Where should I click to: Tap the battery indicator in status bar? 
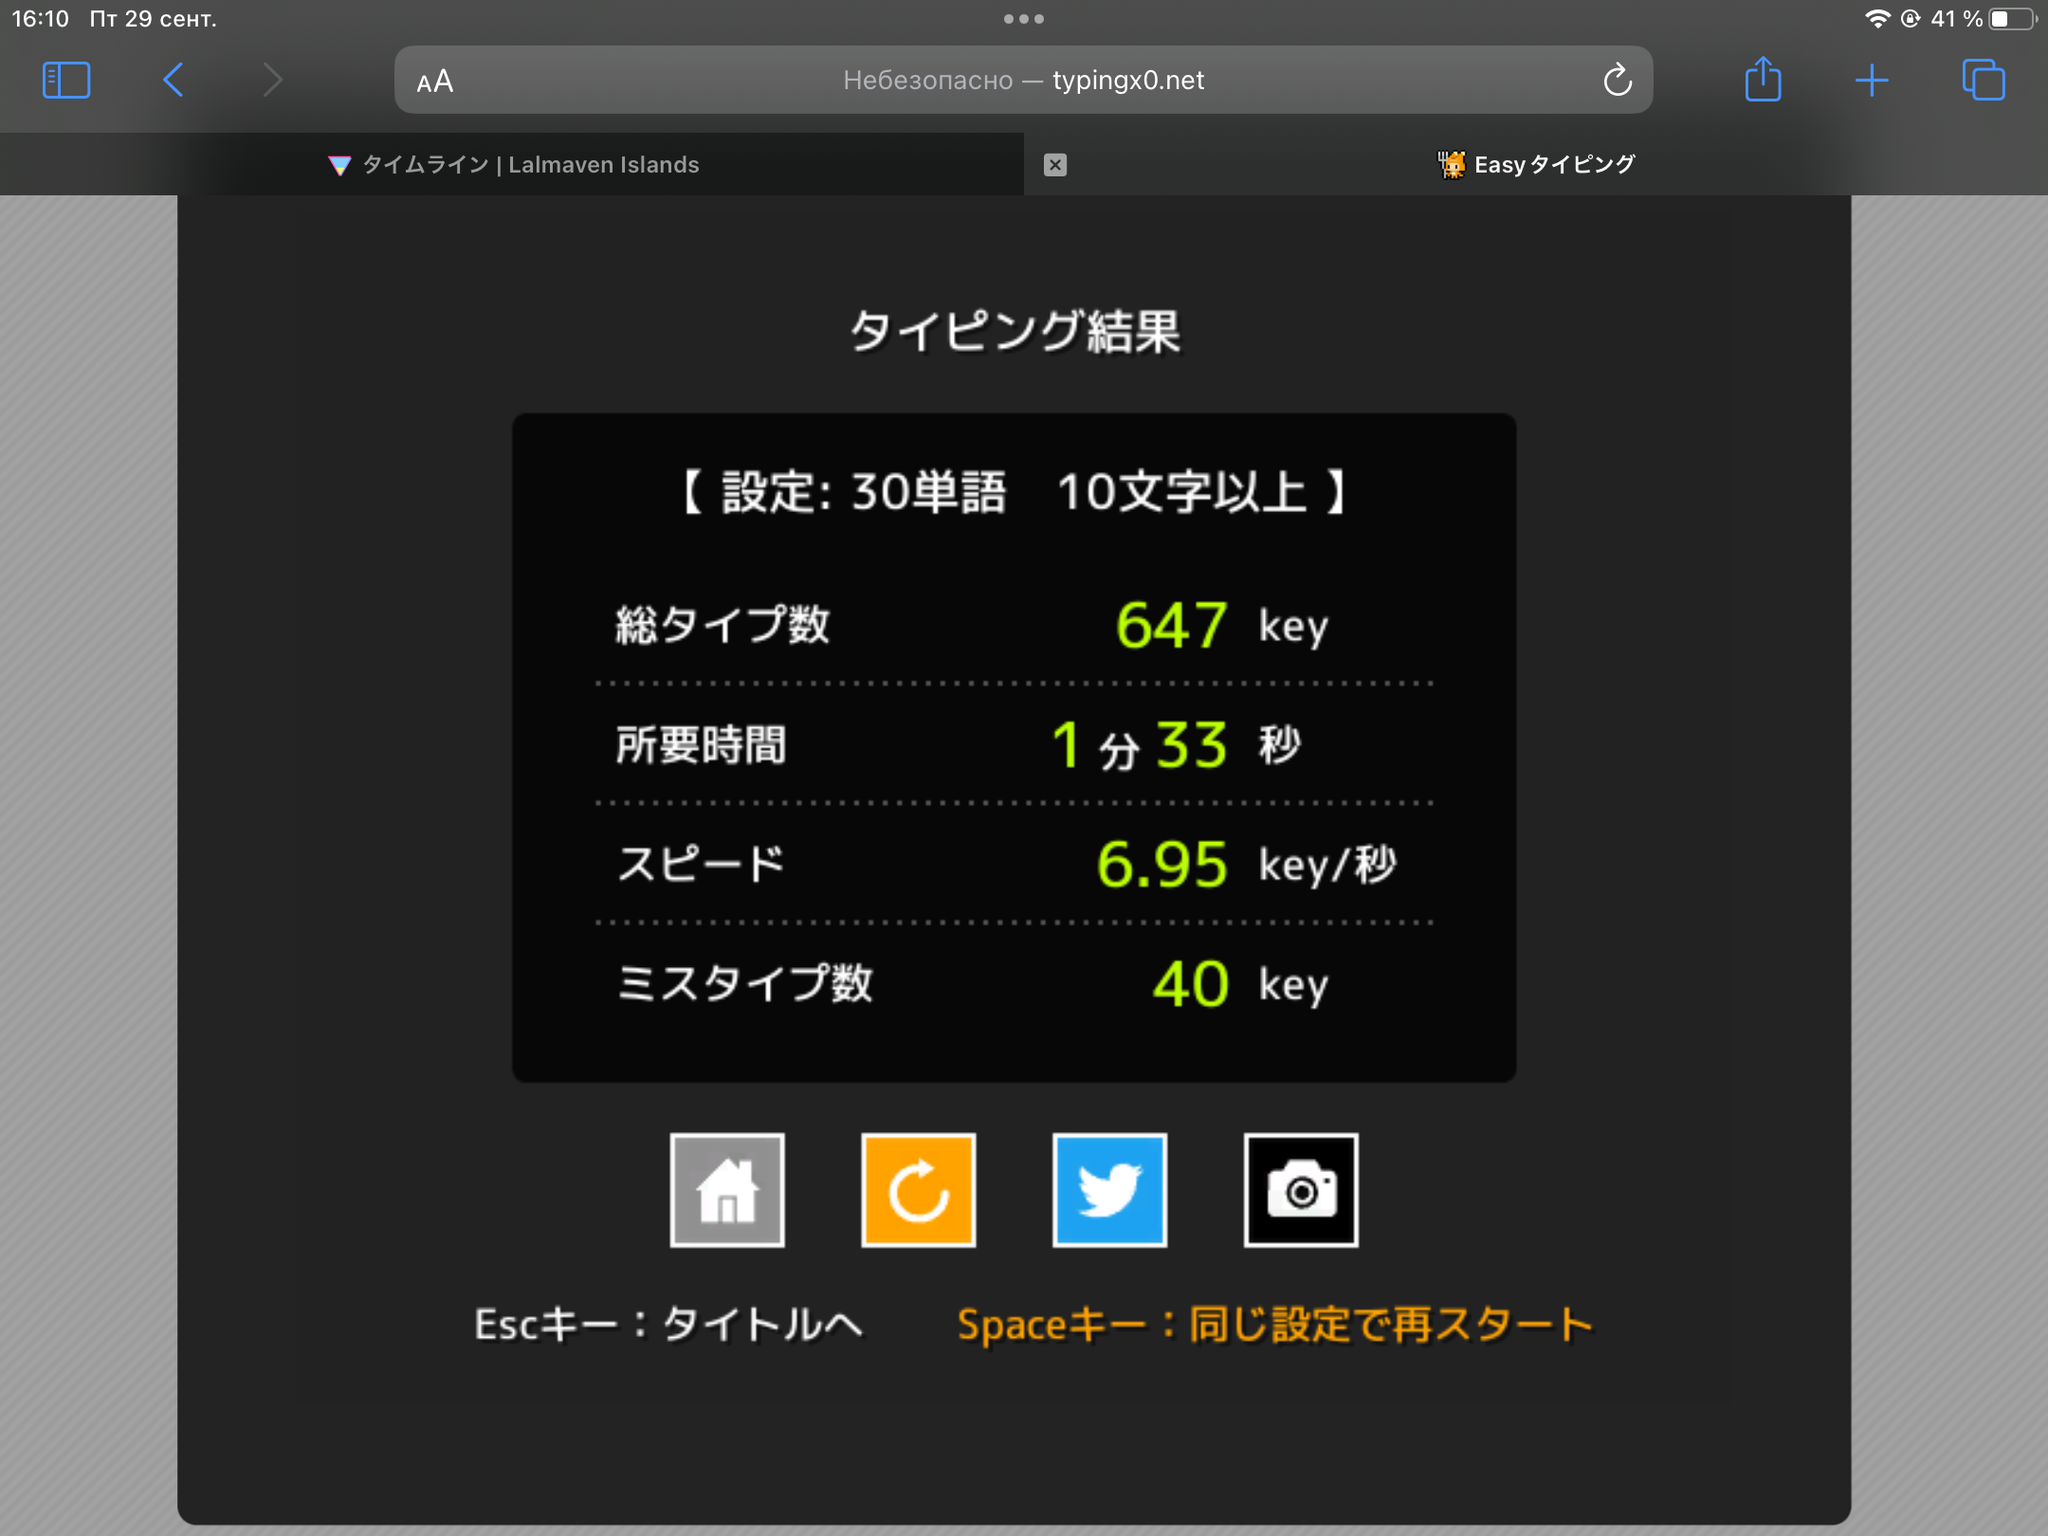[2012, 19]
